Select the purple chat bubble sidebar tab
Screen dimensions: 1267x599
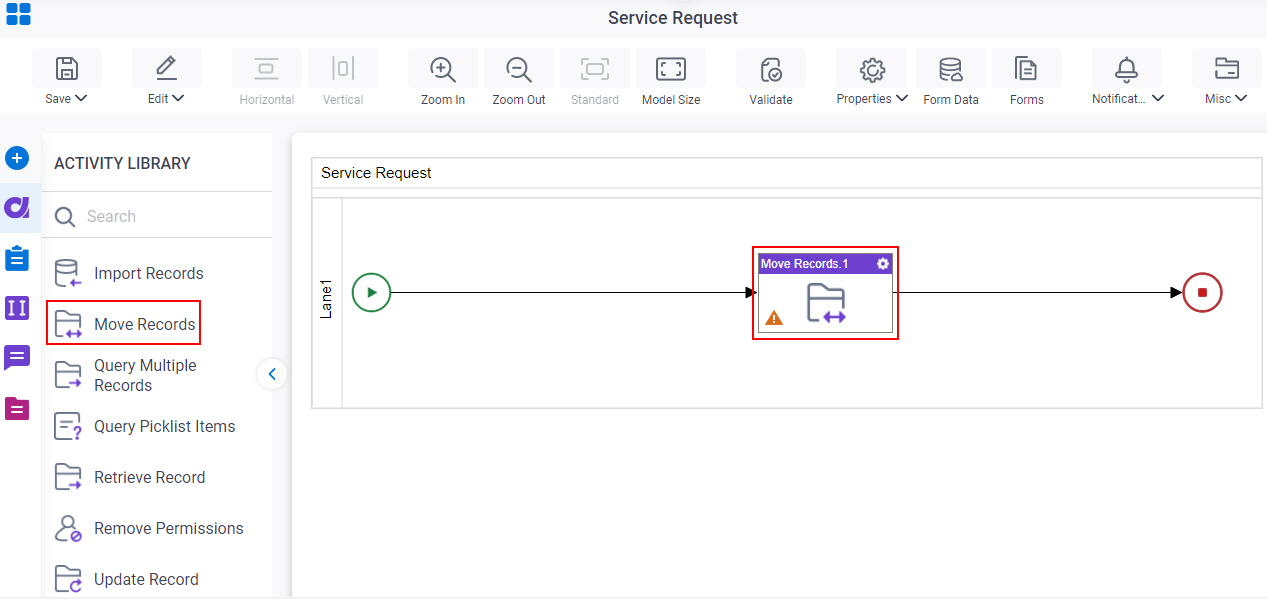point(17,358)
